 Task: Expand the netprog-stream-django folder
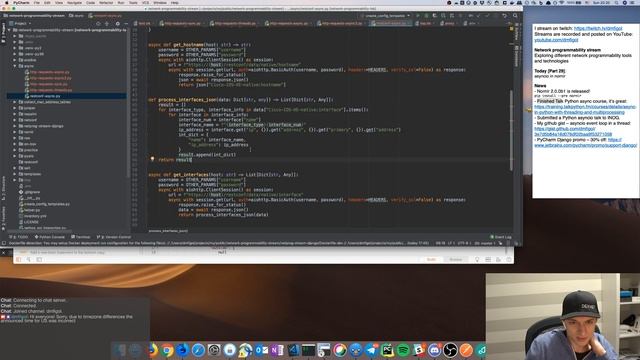(x=15, y=126)
